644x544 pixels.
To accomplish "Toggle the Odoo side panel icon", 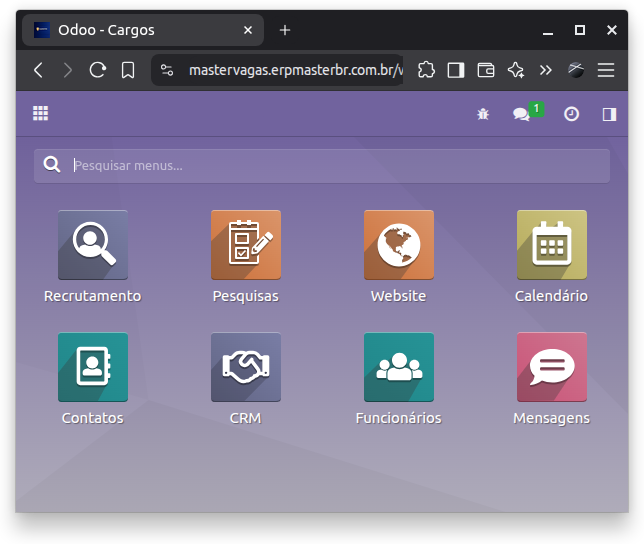I will click(x=609, y=114).
